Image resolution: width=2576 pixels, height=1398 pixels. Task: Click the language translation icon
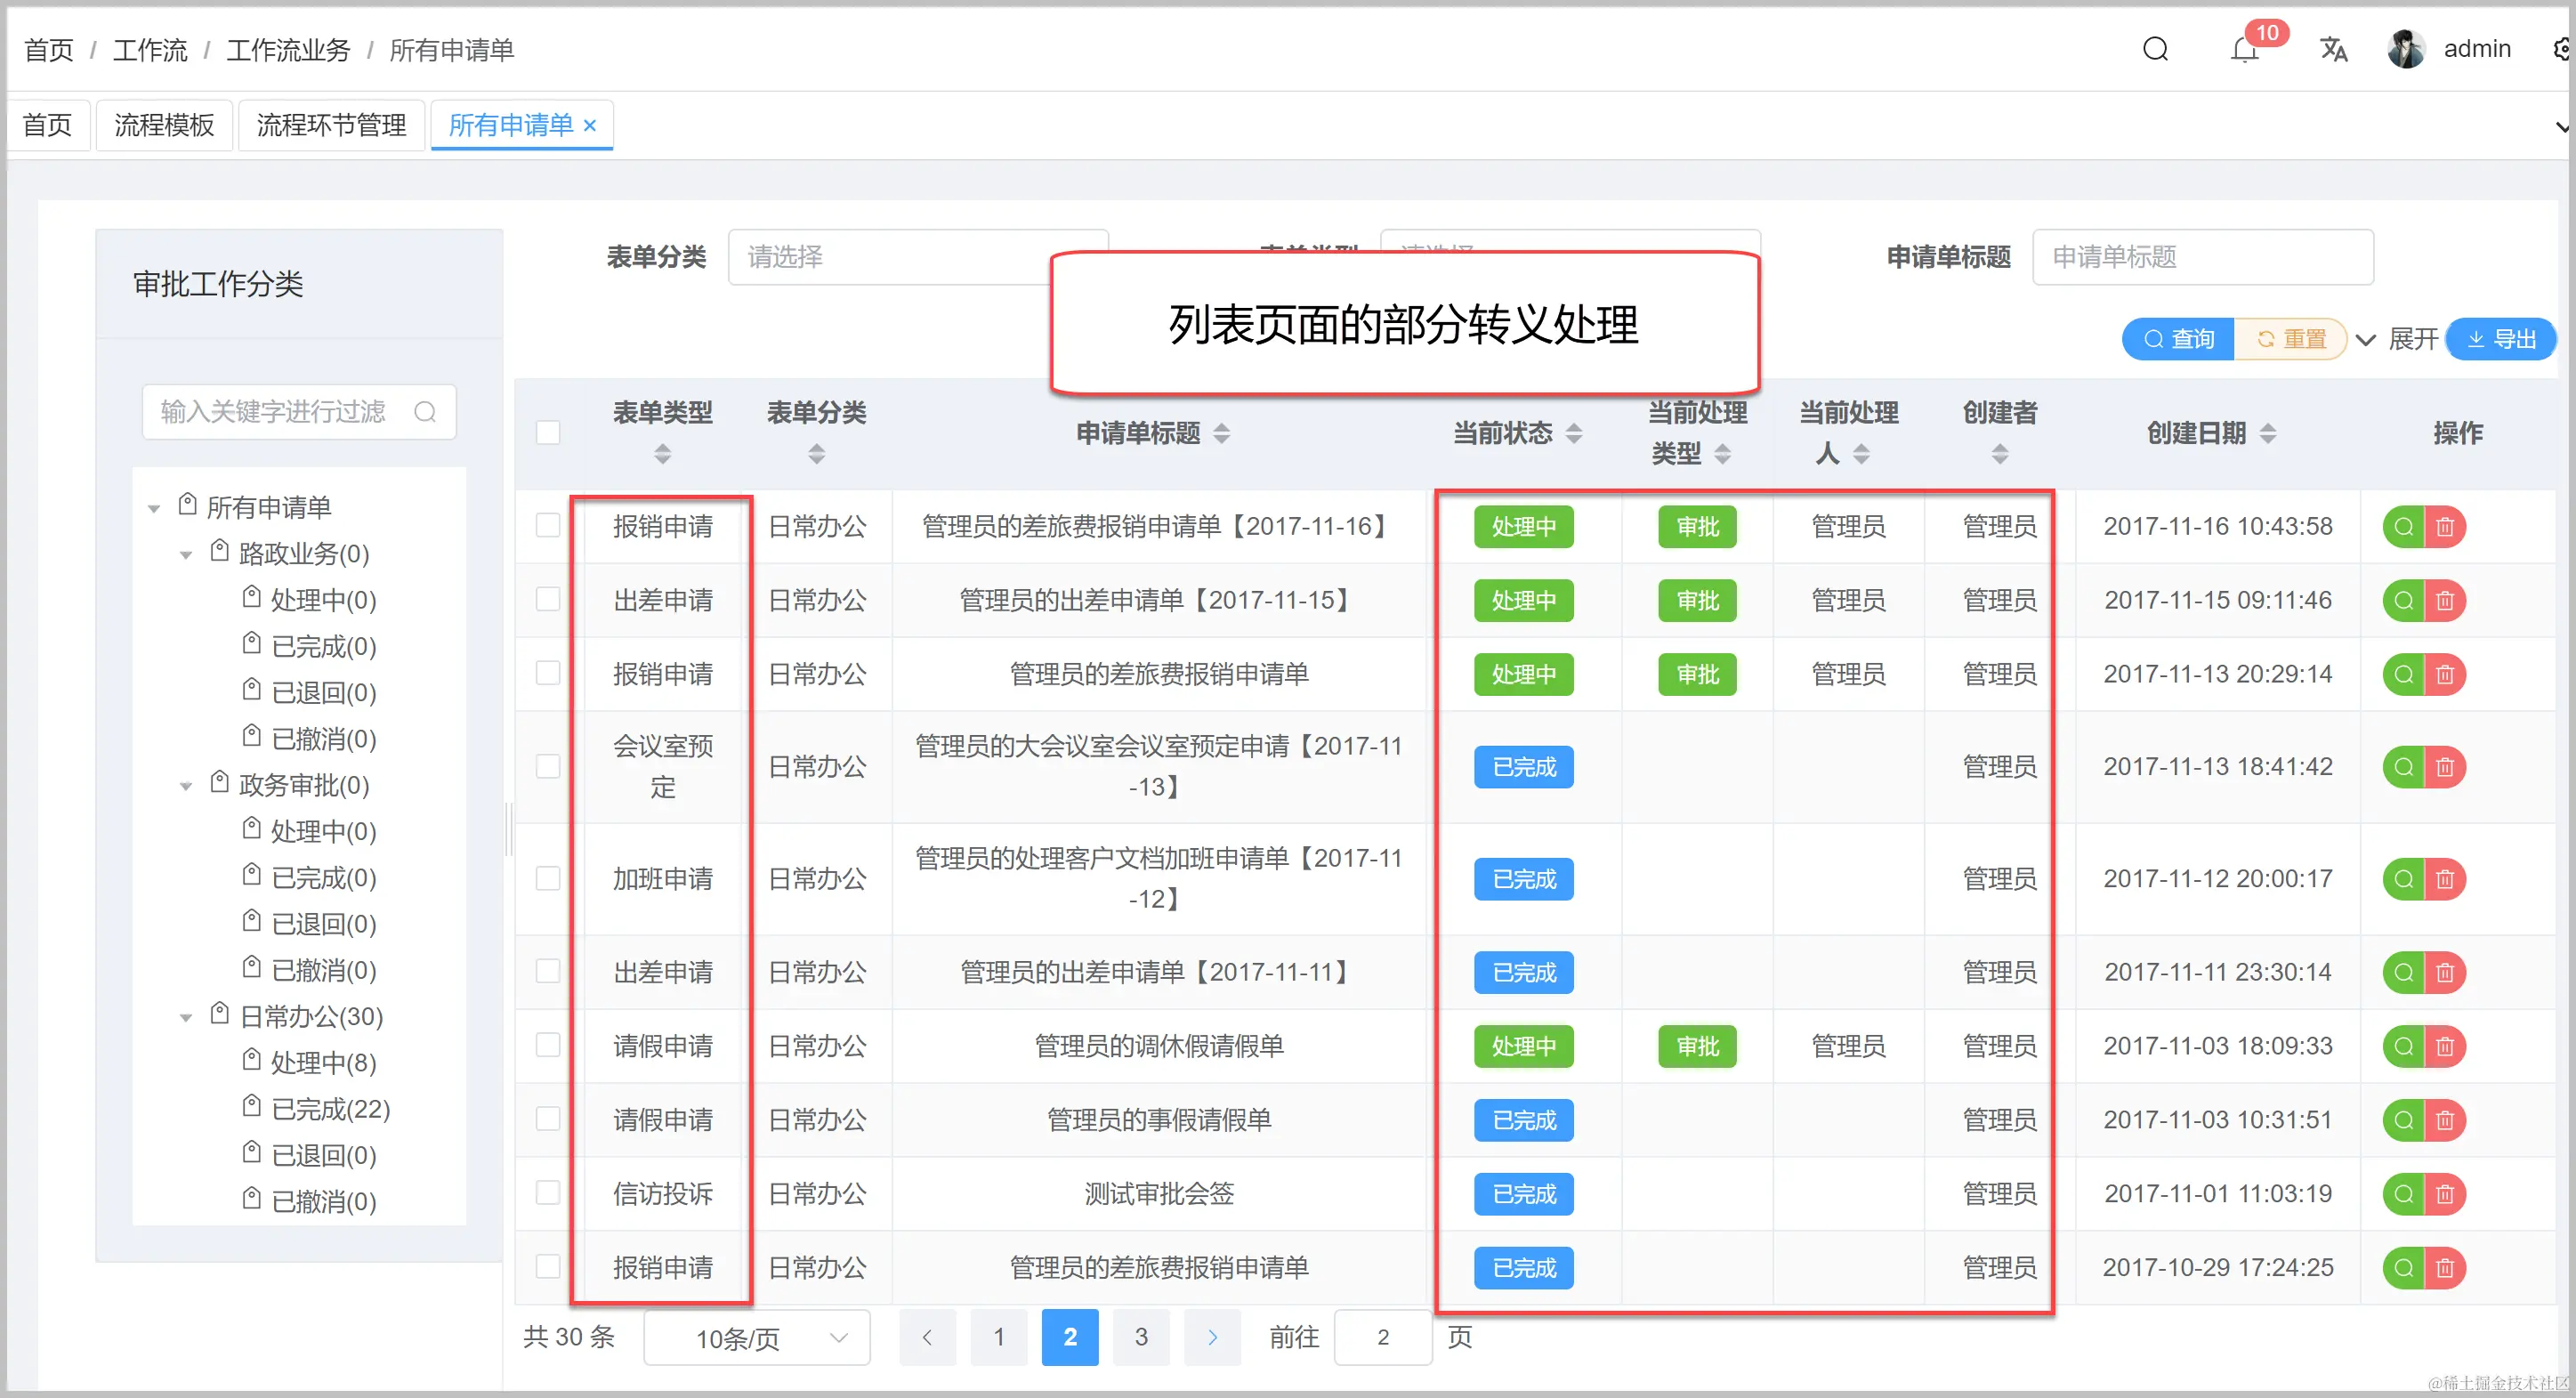2333,49
